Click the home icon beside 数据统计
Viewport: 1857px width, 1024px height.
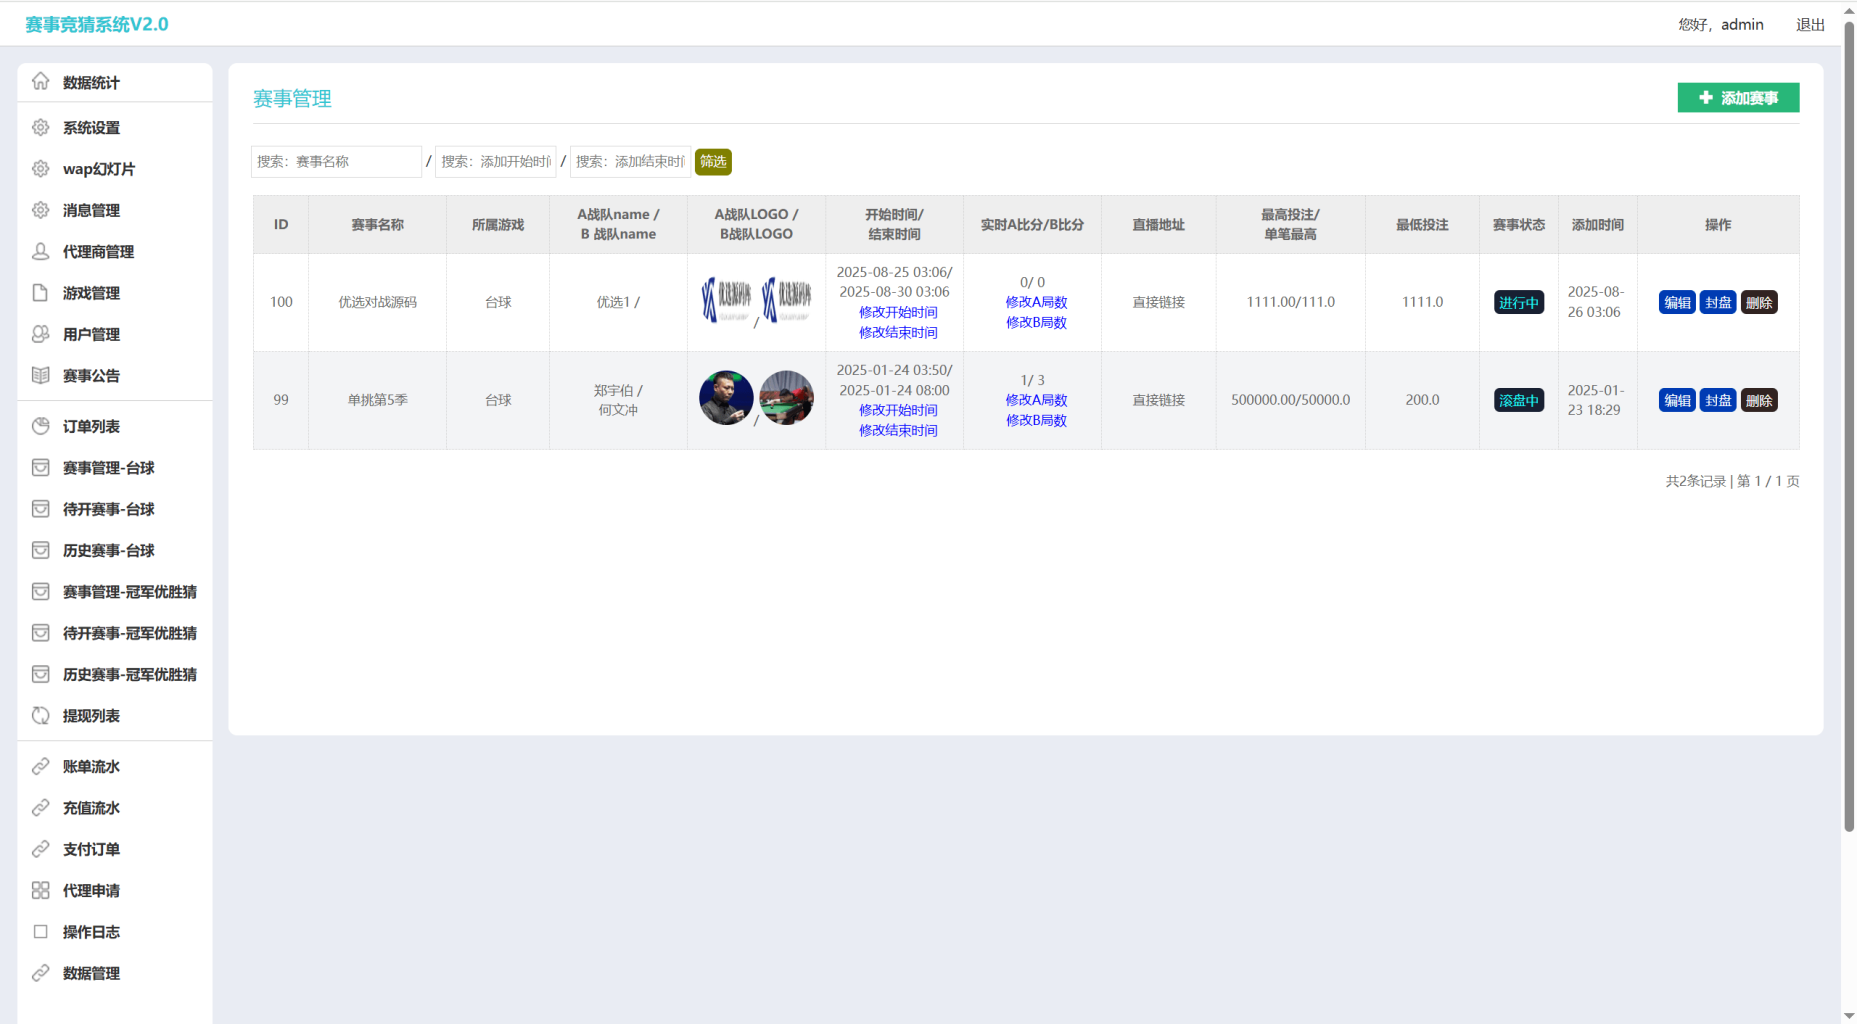coord(40,82)
